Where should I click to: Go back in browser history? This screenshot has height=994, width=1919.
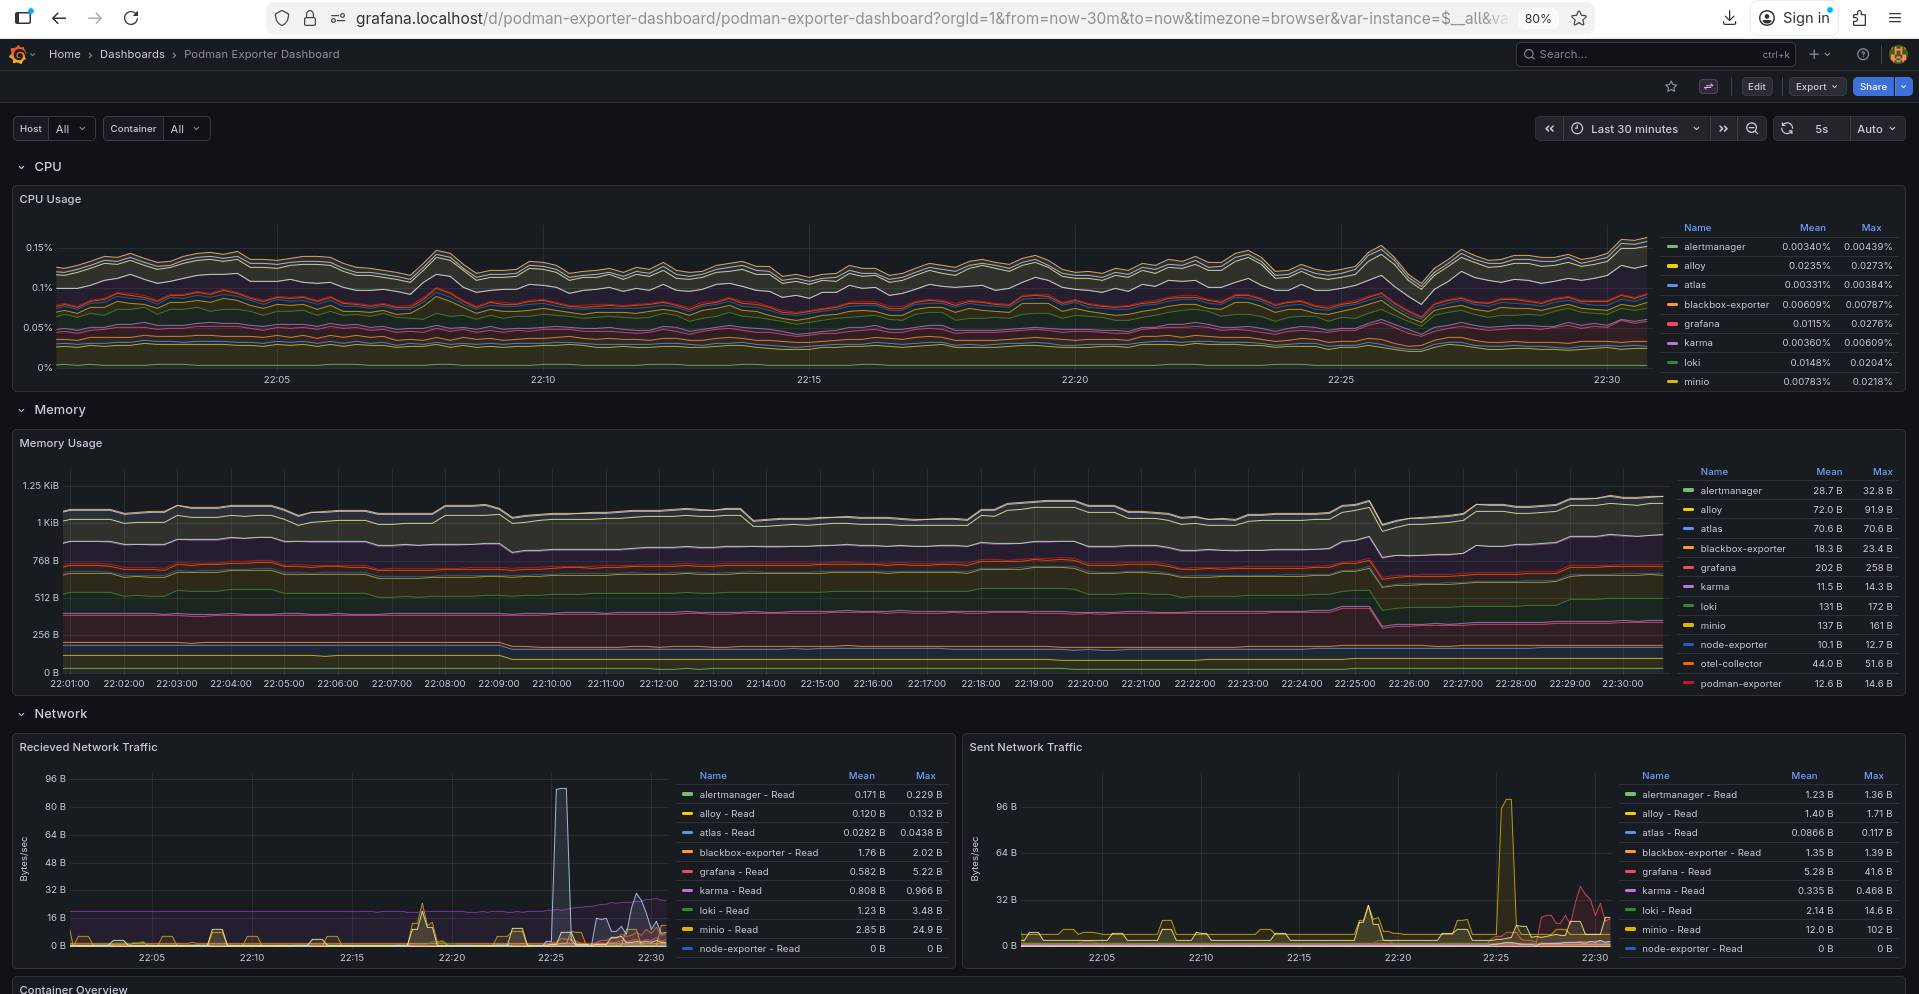[59, 18]
